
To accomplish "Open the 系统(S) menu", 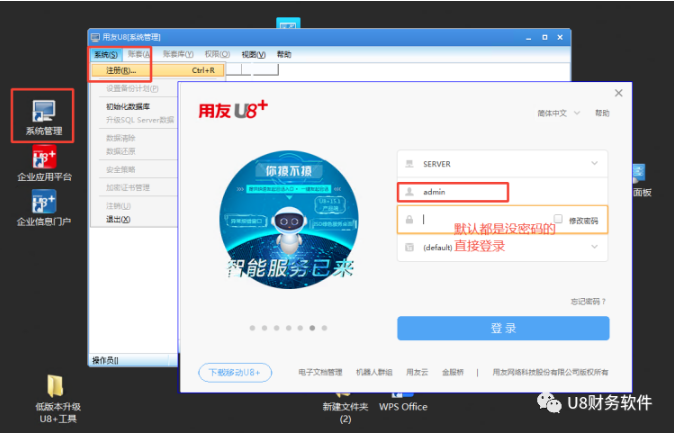I will [106, 55].
